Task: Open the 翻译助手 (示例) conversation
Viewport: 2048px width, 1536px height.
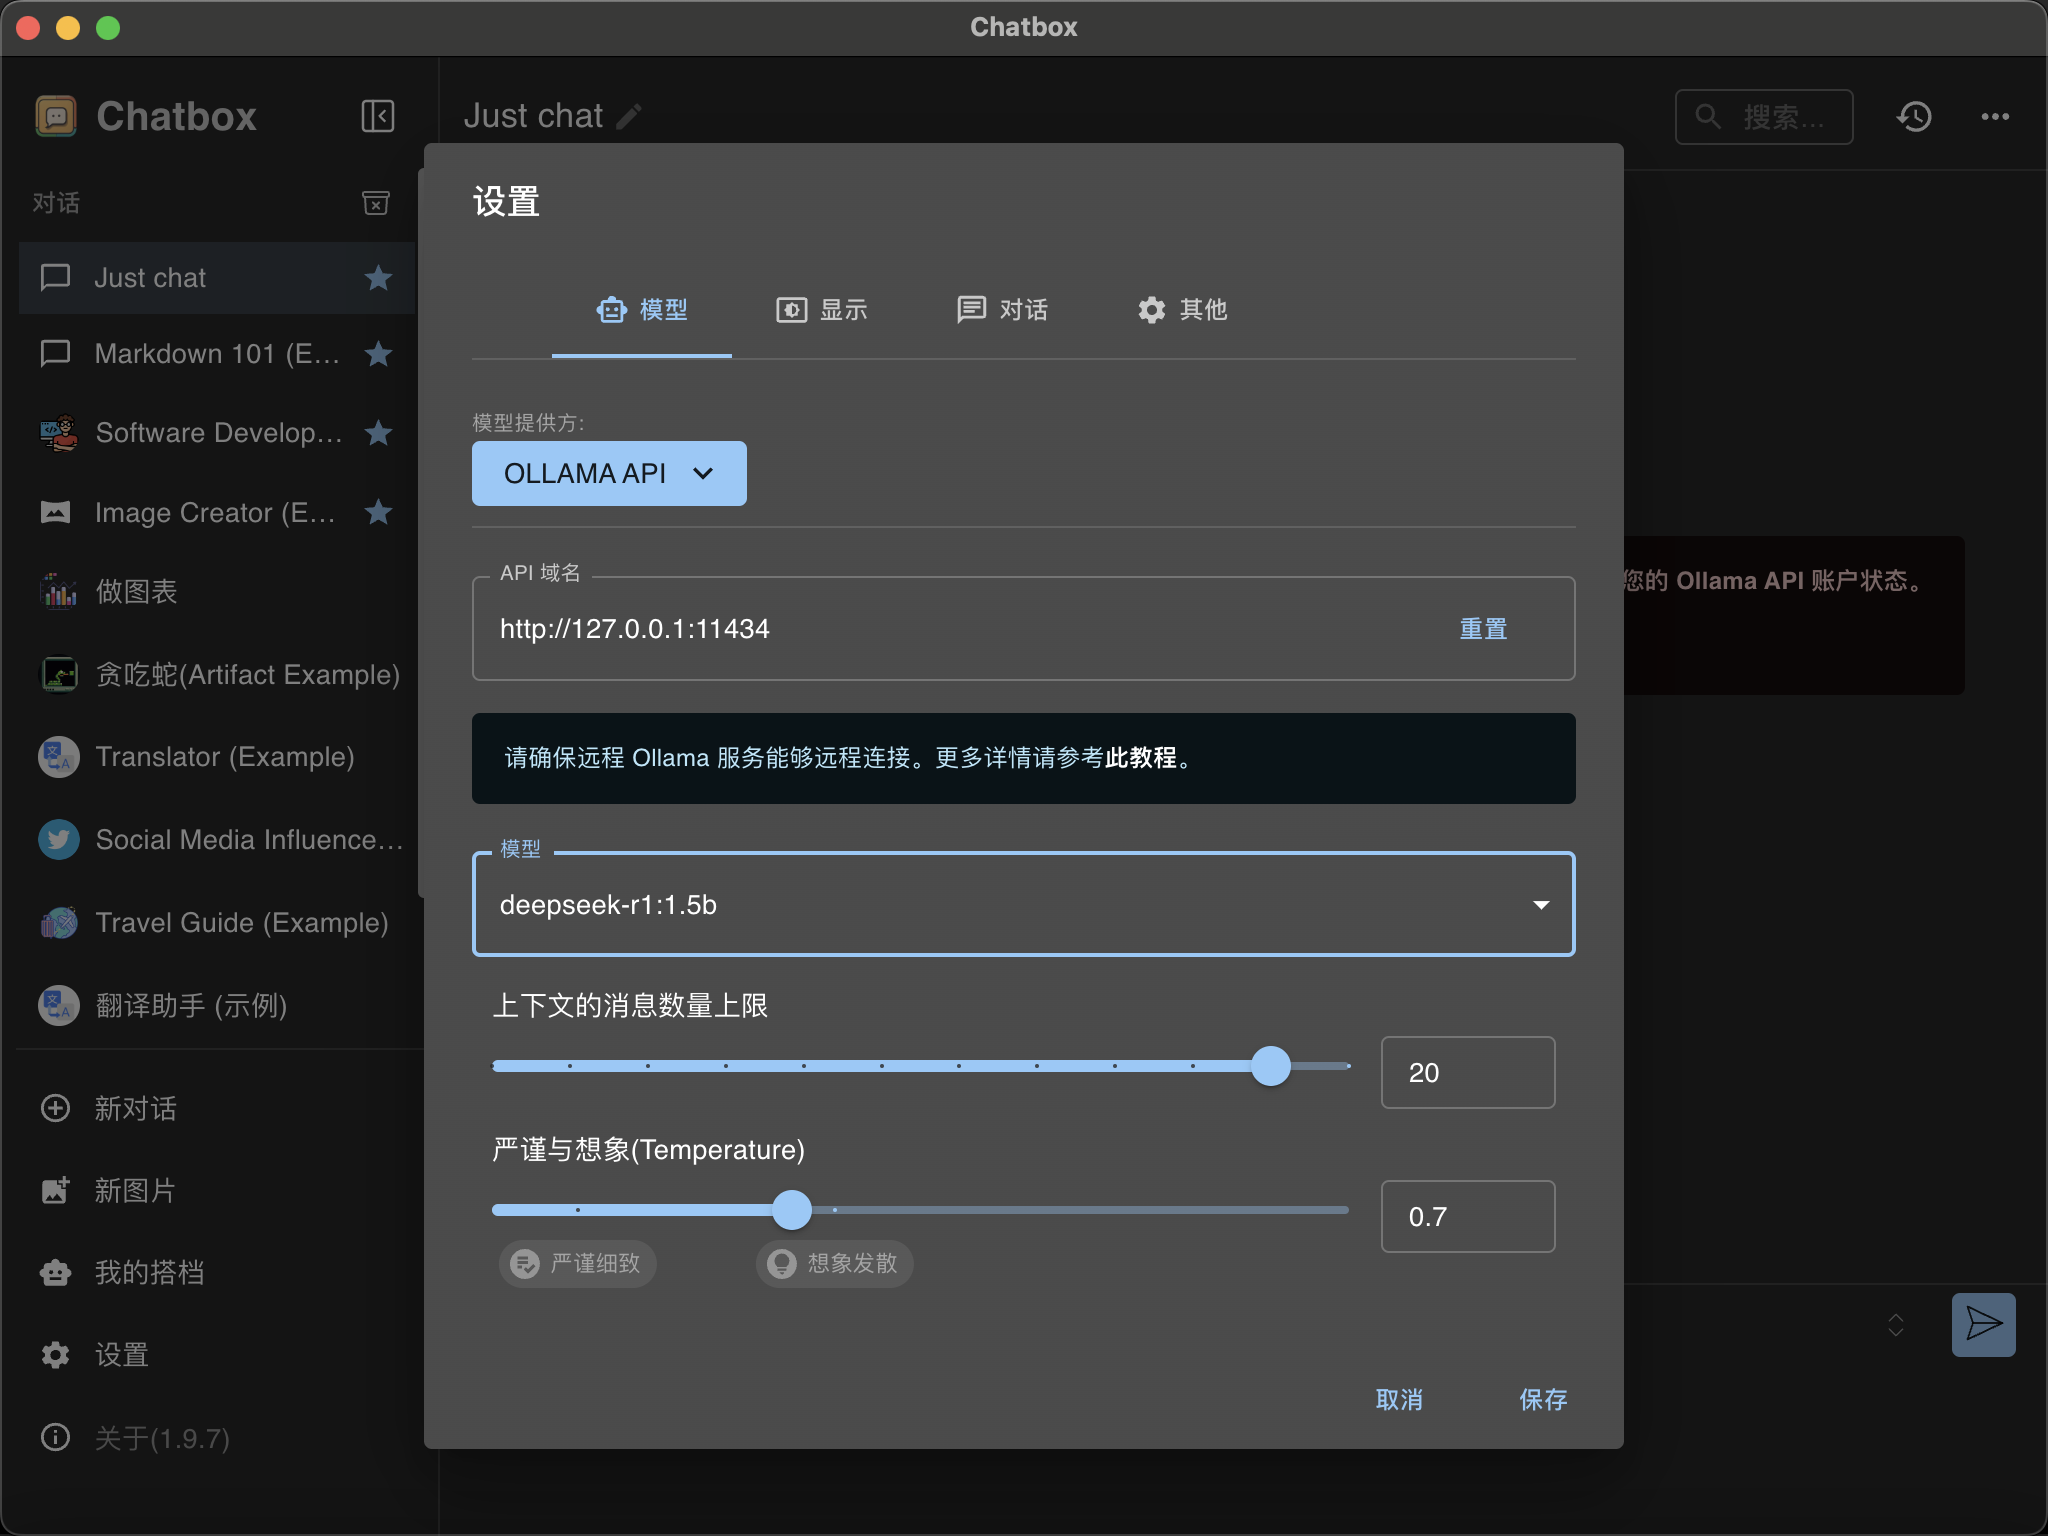Action: pyautogui.click(x=216, y=1005)
